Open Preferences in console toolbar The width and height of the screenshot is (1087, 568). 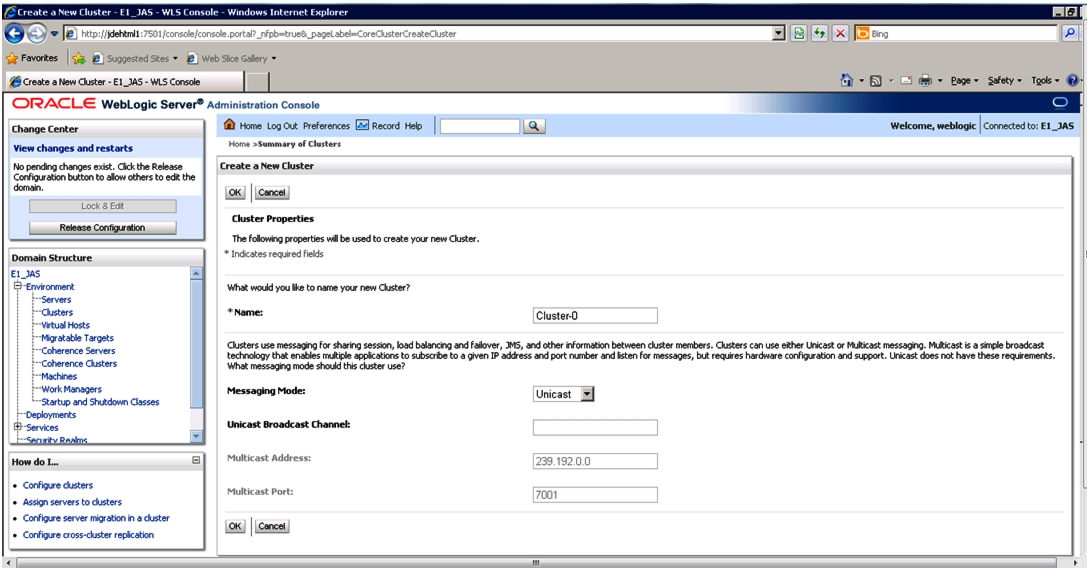pyautogui.click(x=326, y=126)
